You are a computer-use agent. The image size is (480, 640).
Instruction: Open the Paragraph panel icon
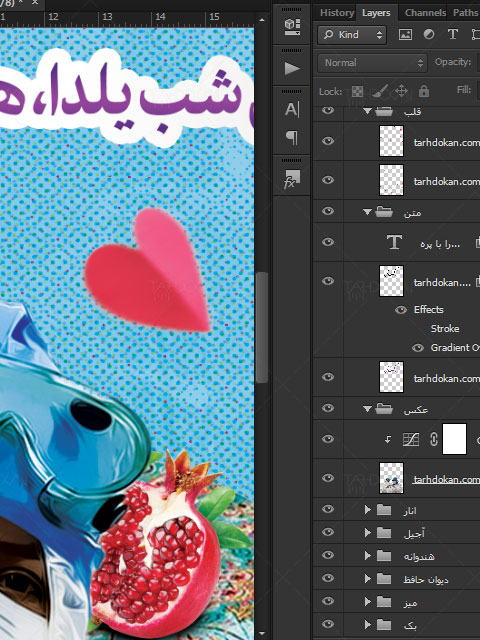292,138
